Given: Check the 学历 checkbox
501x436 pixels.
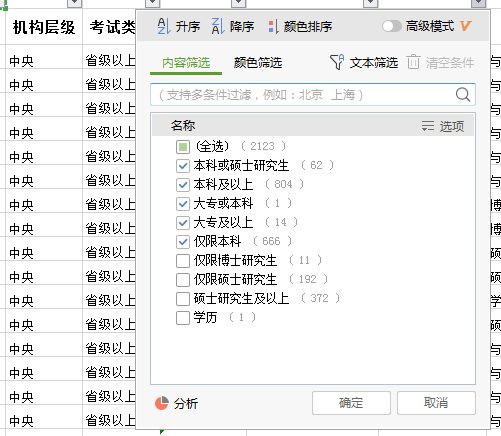Looking at the screenshot, I should tap(183, 317).
